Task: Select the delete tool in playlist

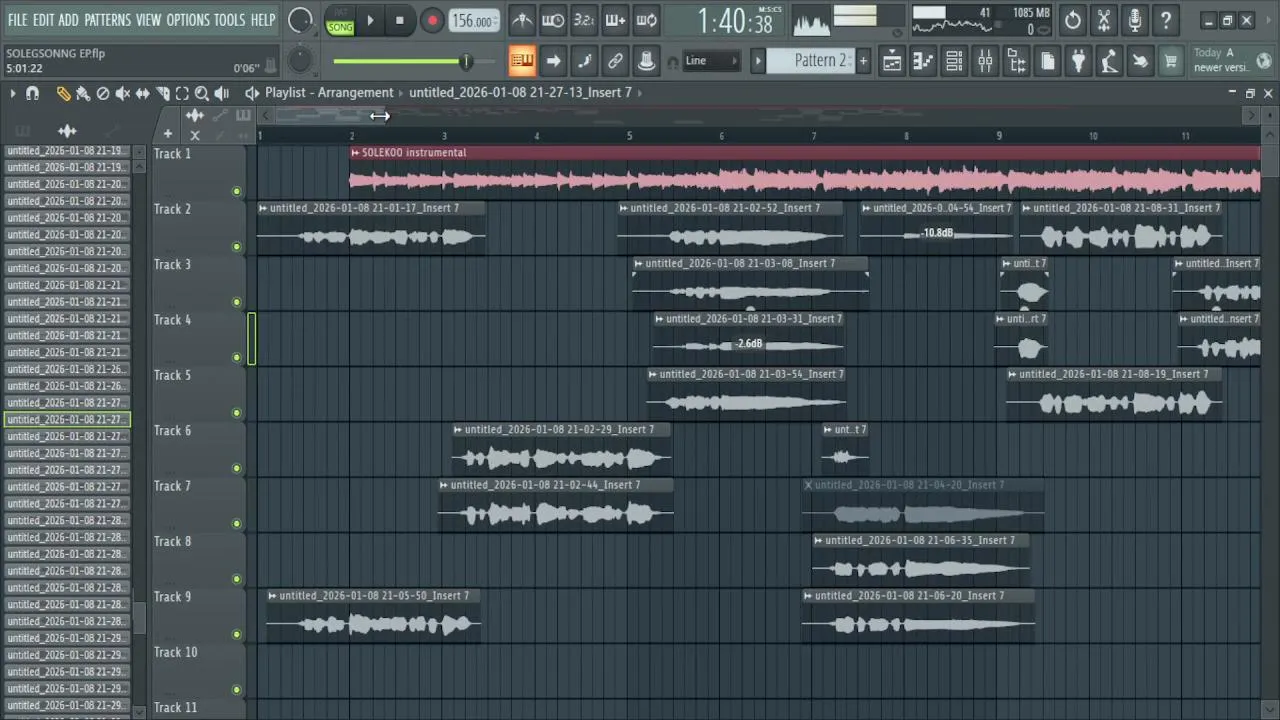Action: [102, 93]
